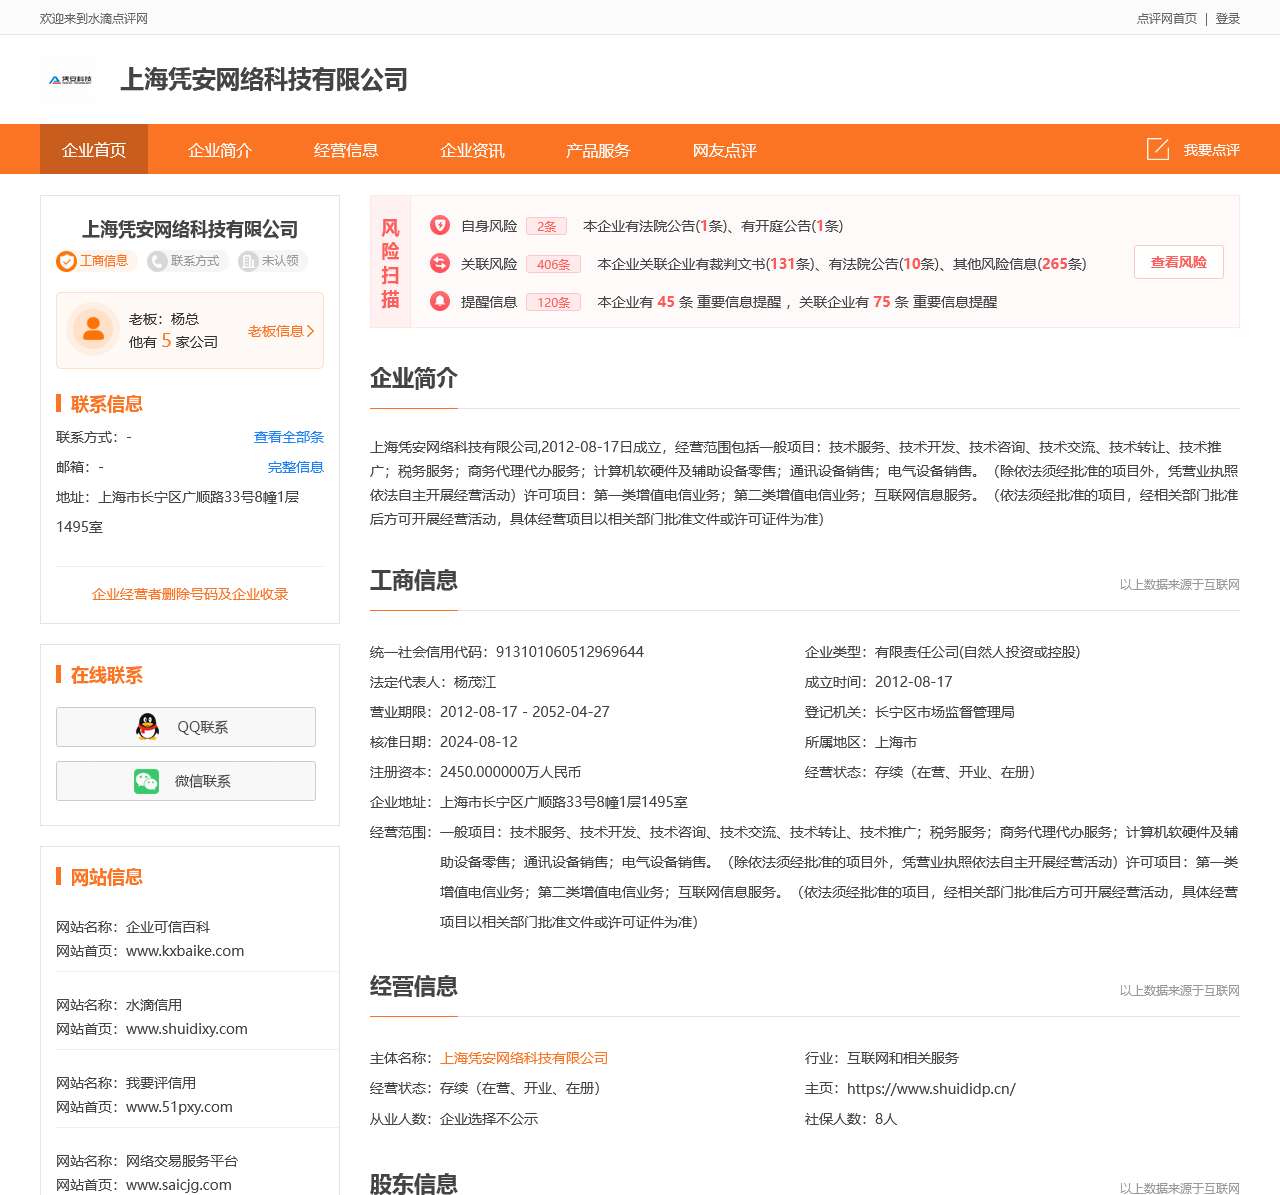Viewport: 1280px width, 1195px height.
Task: Click the credit code 913101060512969644
Action: click(570, 652)
